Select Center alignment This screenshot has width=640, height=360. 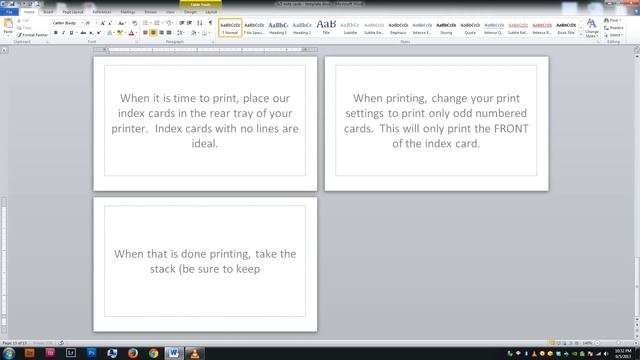153,33
